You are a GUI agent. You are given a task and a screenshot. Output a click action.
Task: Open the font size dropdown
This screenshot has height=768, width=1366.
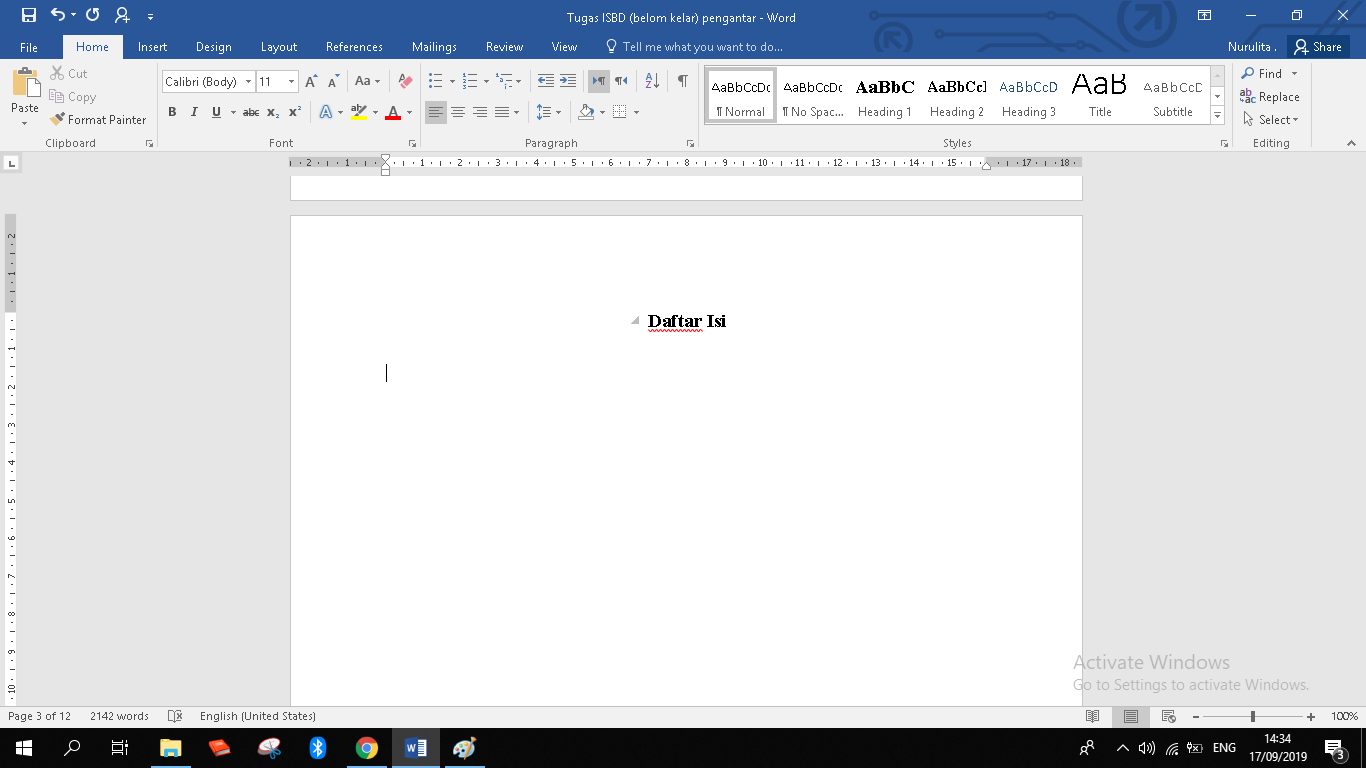(291, 82)
